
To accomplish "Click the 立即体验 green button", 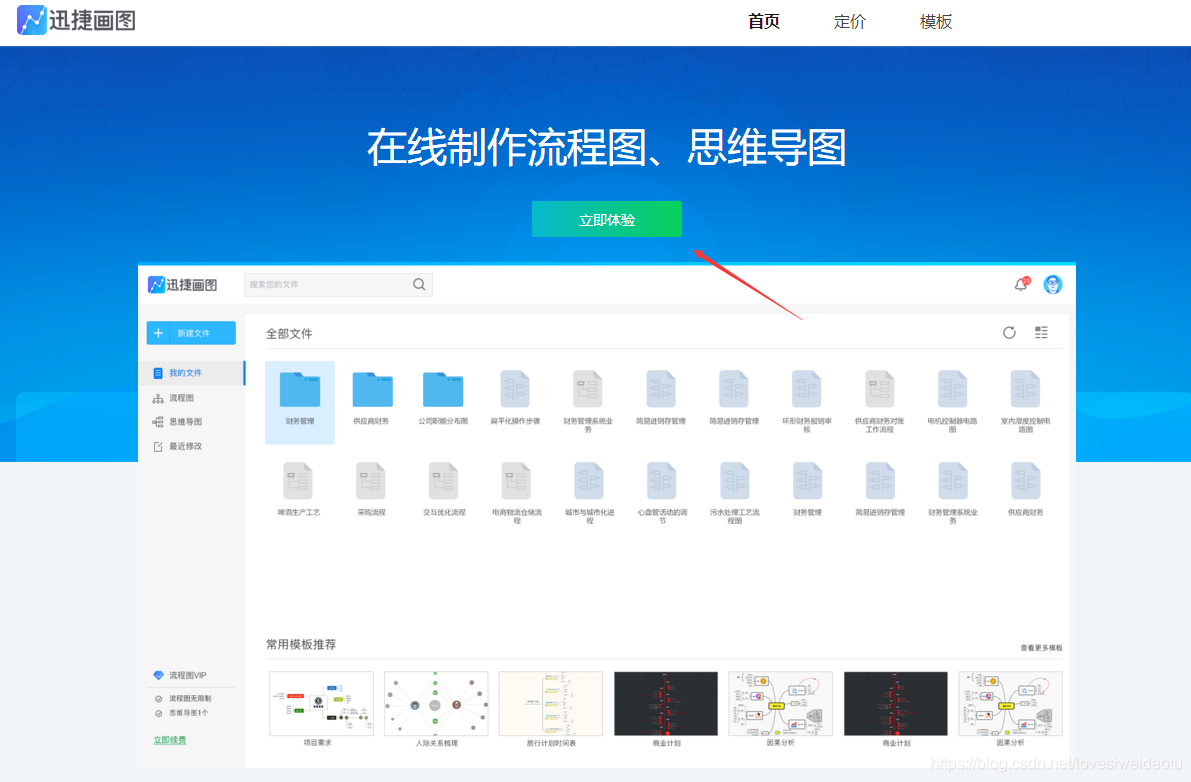I will (606, 219).
